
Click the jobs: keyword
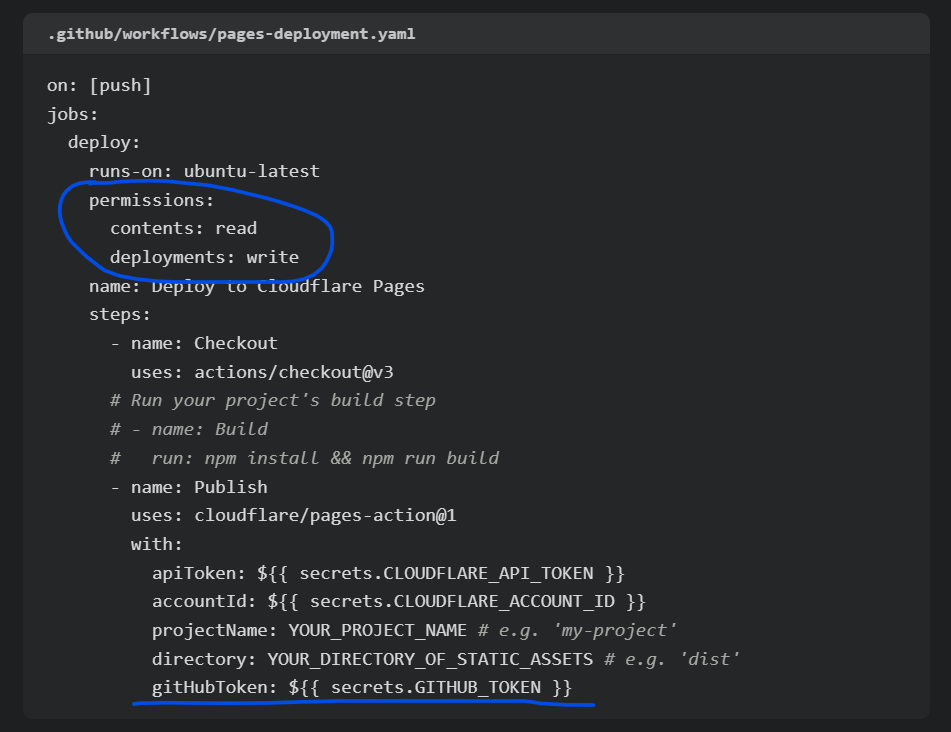(x=72, y=113)
